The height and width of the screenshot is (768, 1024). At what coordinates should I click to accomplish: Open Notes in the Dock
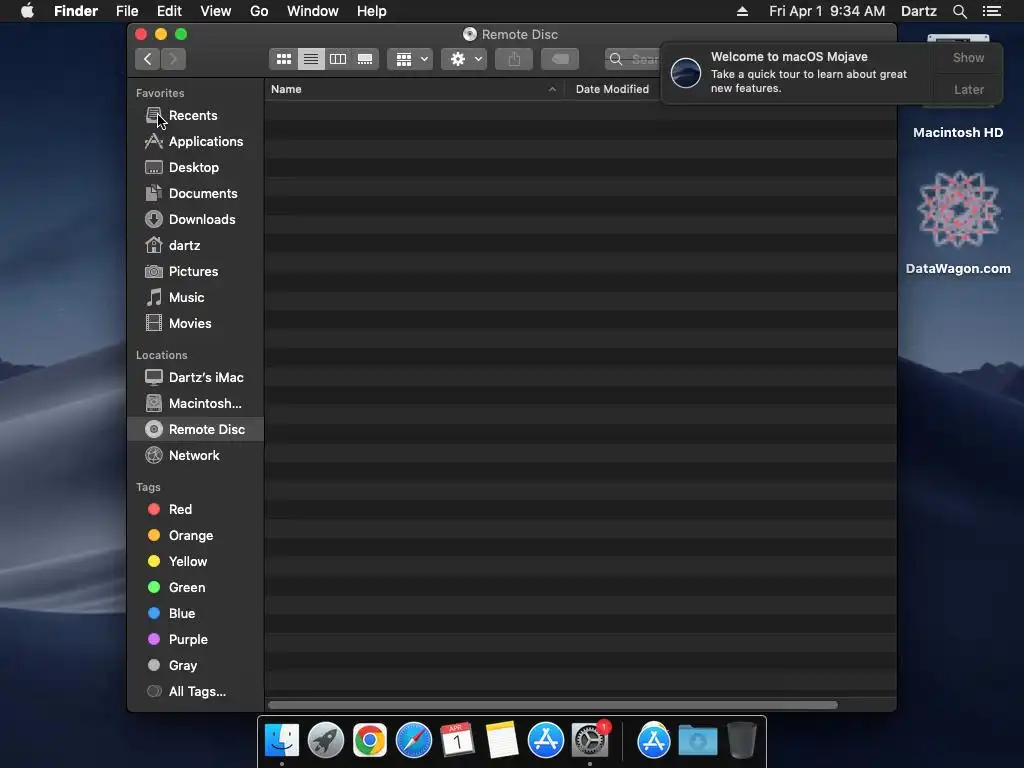502,741
